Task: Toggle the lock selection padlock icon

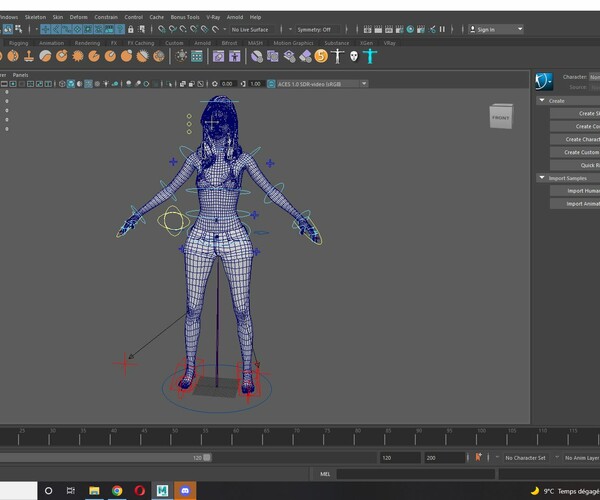Action: click(130, 29)
